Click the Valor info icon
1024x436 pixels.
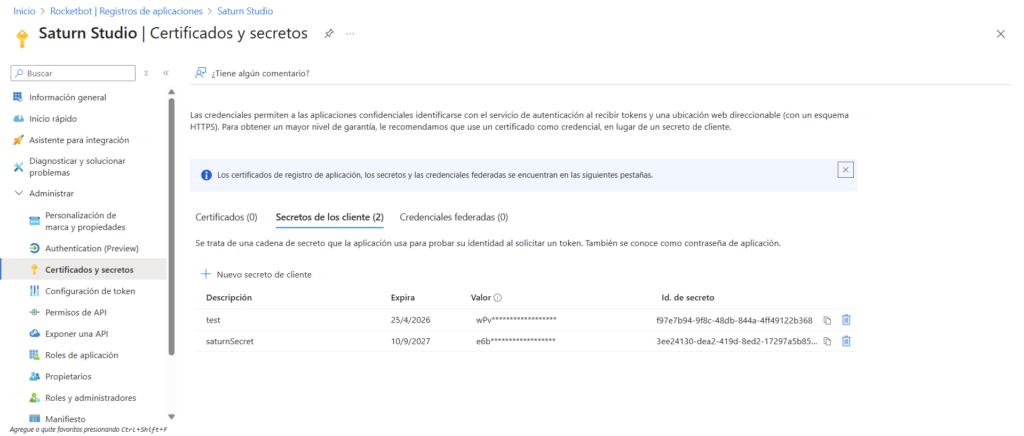[498, 298]
